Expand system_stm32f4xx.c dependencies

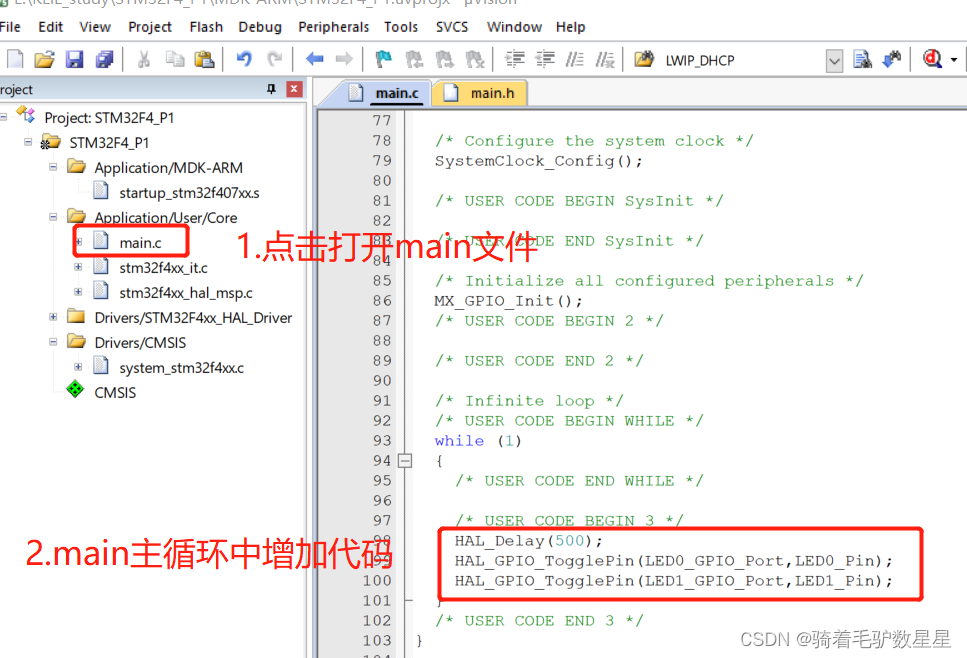pyautogui.click(x=78, y=366)
